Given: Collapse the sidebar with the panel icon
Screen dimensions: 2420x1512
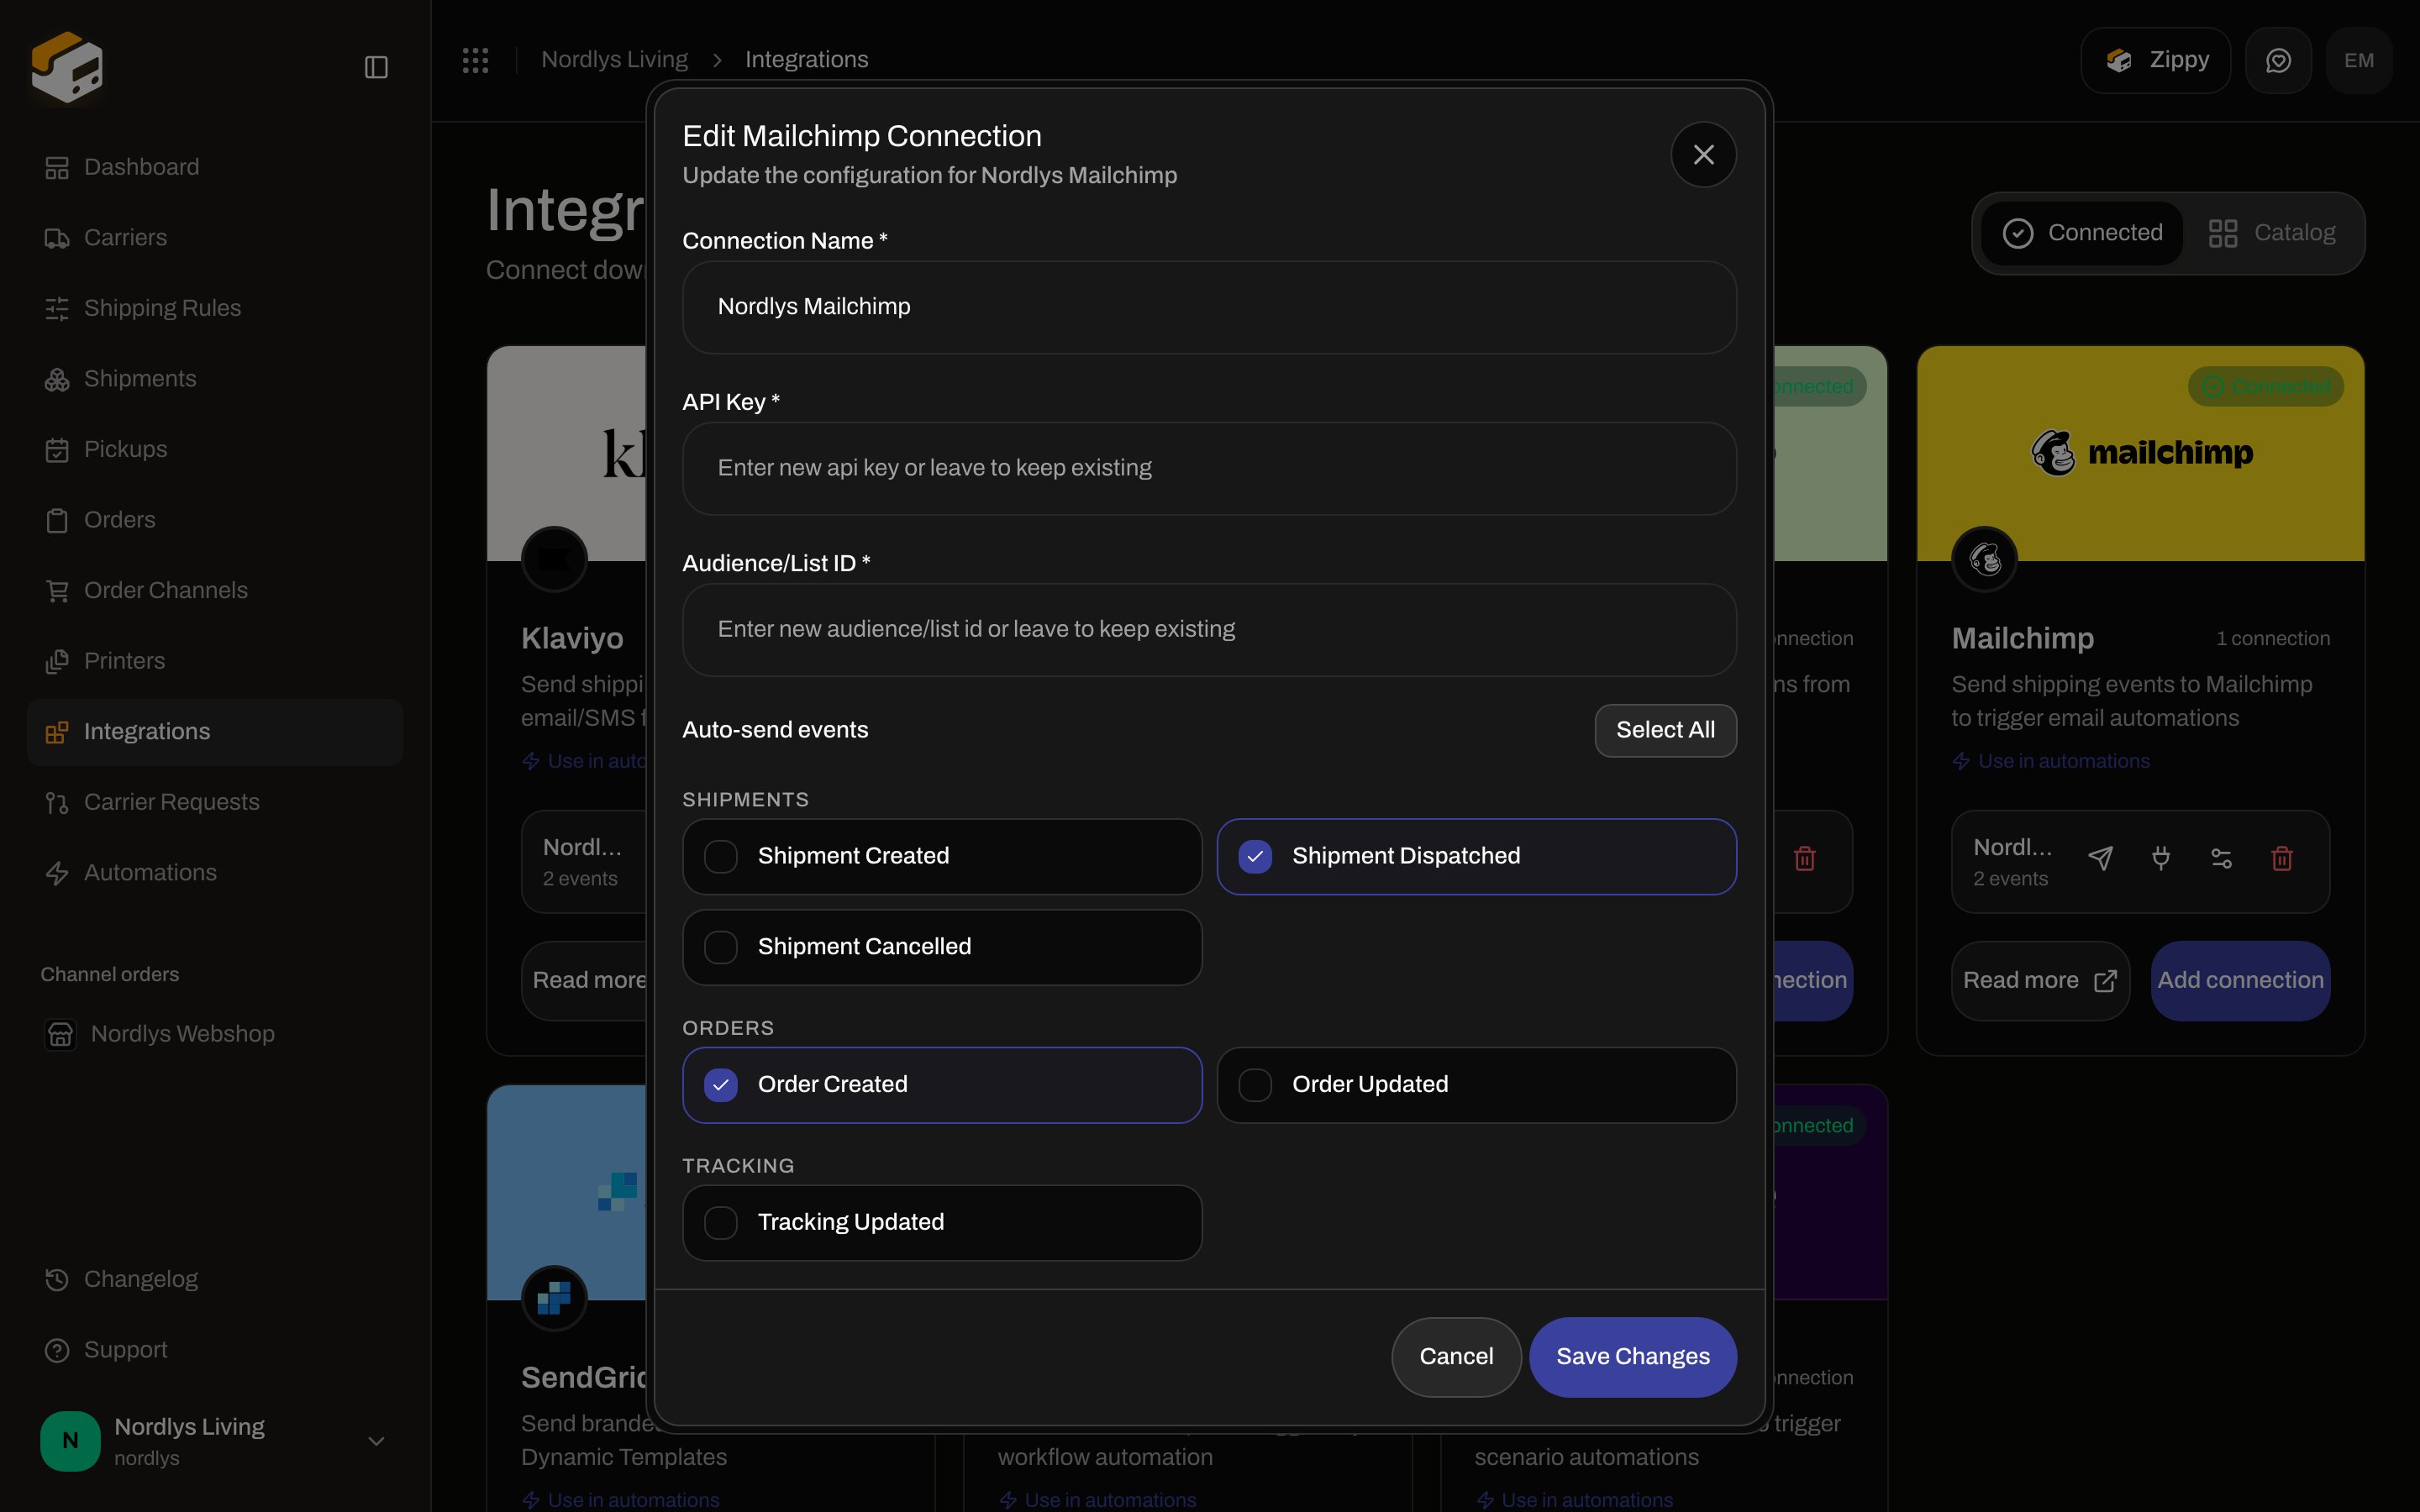Looking at the screenshot, I should pyautogui.click(x=376, y=67).
